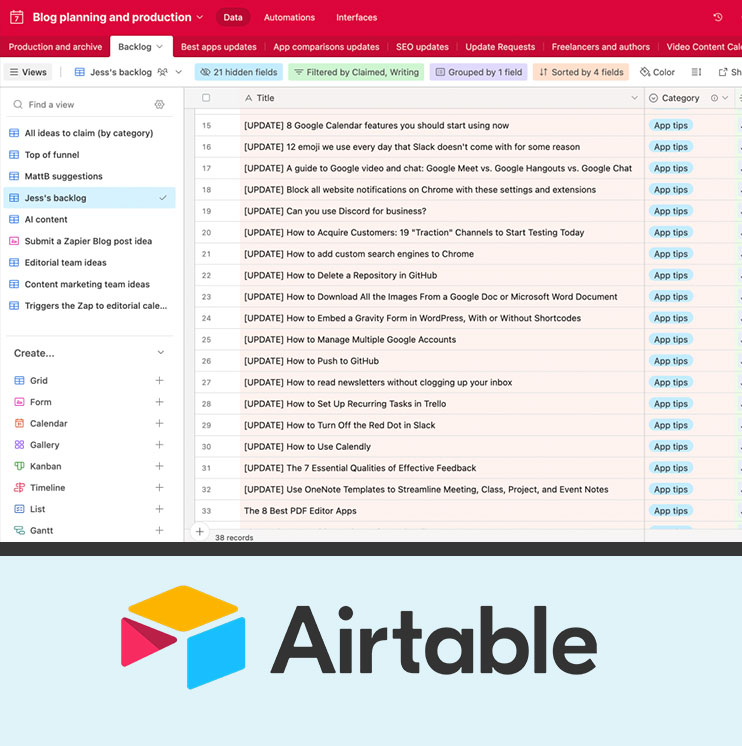Open the Title column dropdown arrow
742x746 pixels.
click(634, 98)
